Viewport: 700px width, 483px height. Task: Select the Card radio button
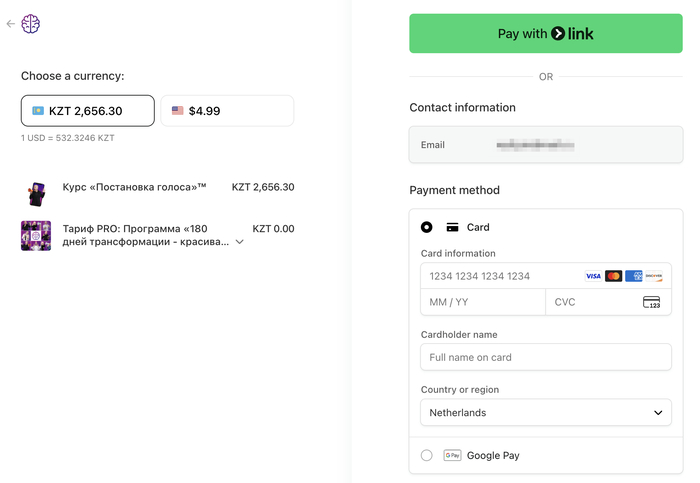427,227
